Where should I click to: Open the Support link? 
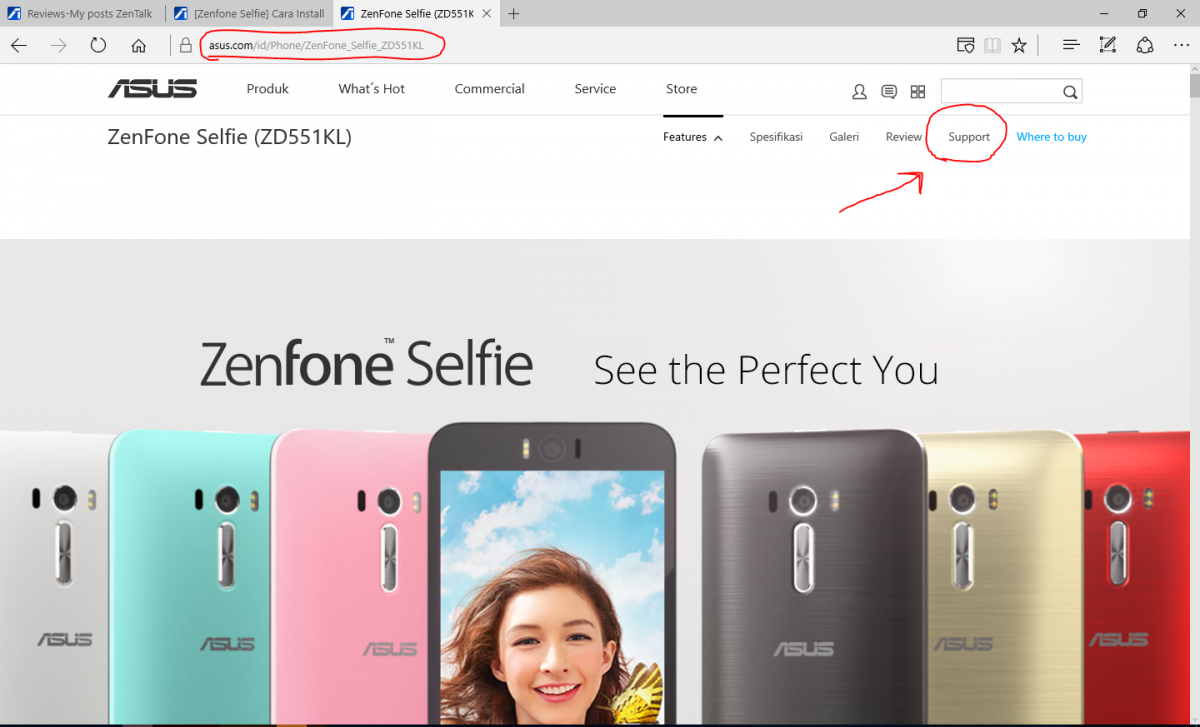(969, 137)
